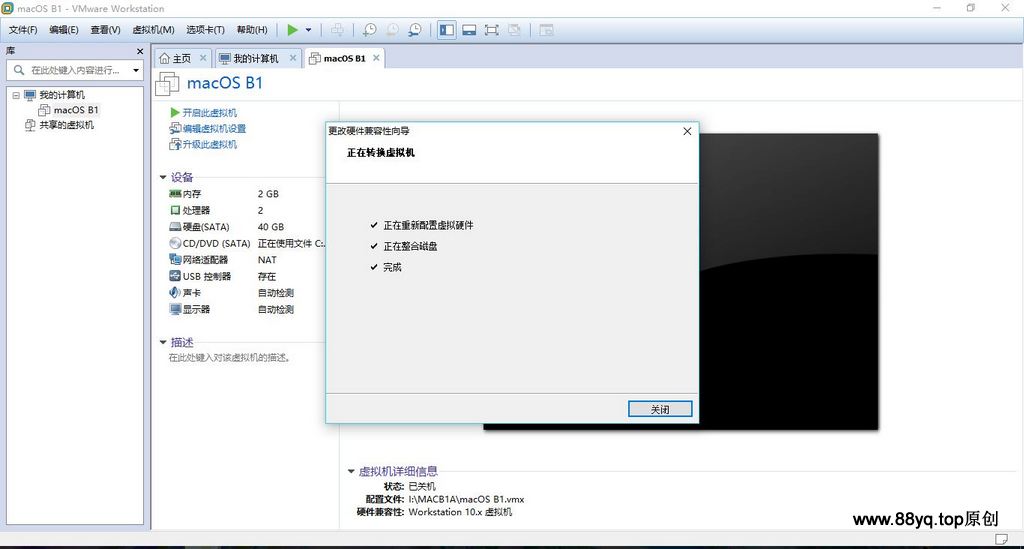Image resolution: width=1024 pixels, height=549 pixels.
Task: Open the 查看(V) menu
Action: coord(105,29)
